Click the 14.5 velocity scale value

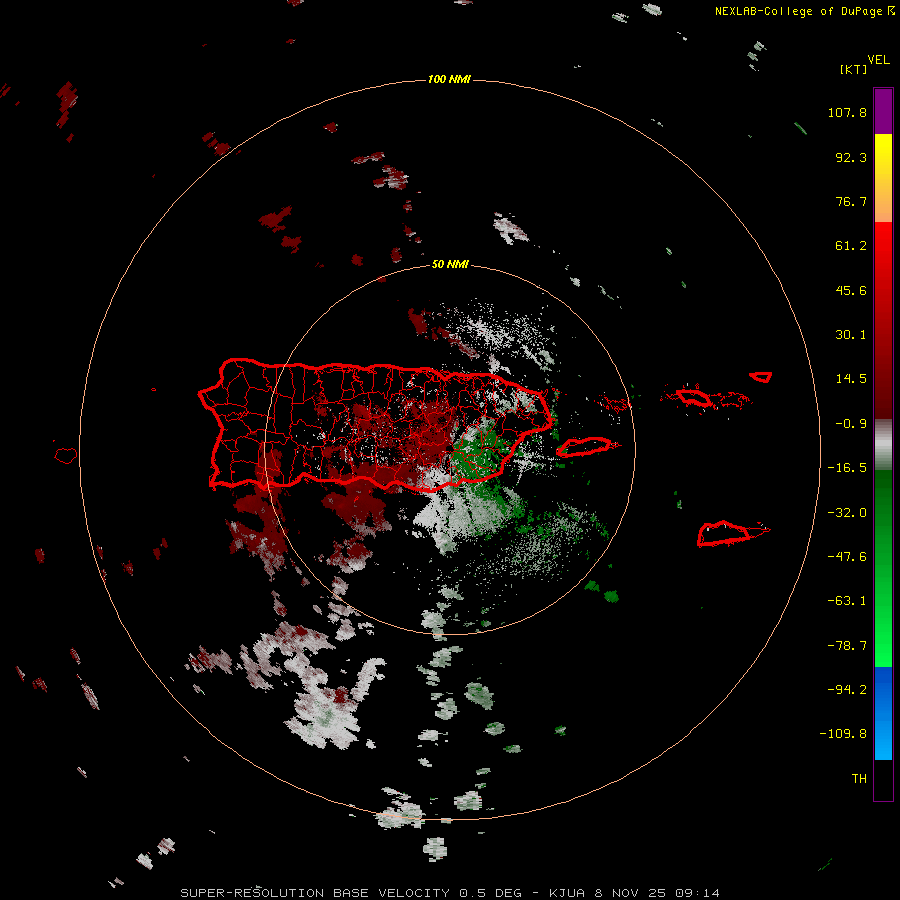851,379
